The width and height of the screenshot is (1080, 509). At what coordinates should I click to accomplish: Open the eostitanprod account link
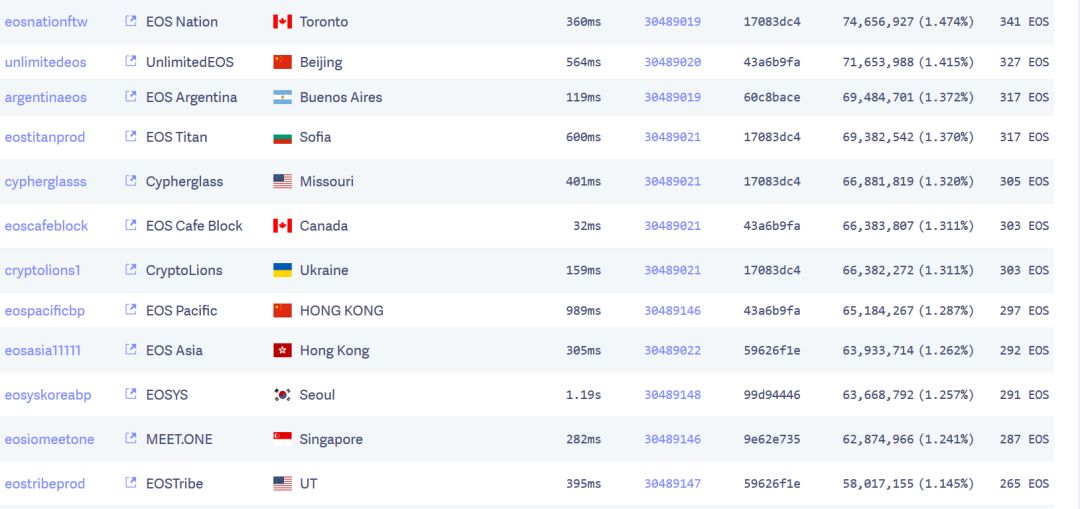pos(45,137)
